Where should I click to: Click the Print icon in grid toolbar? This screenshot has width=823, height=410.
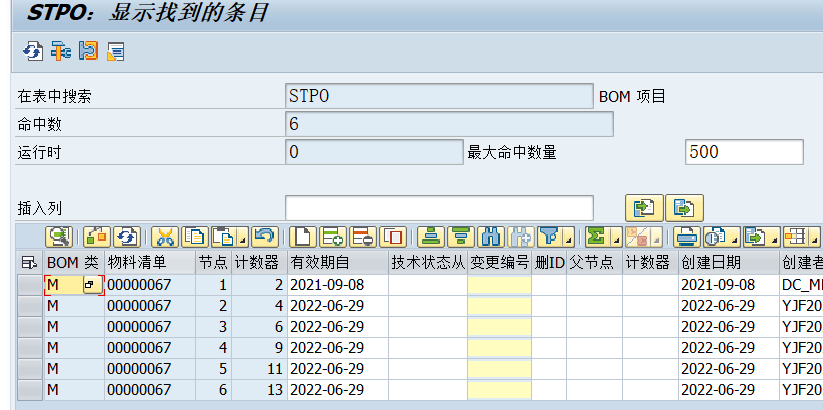point(687,237)
